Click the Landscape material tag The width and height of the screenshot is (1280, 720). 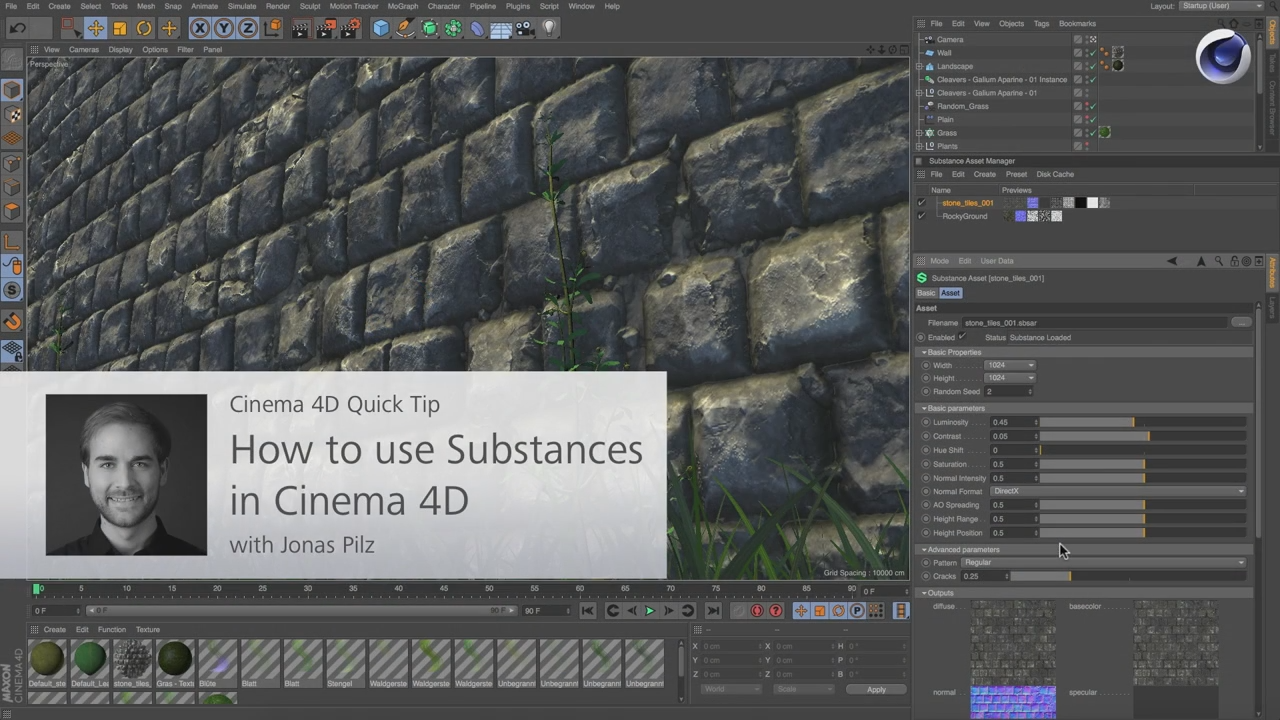pos(1117,66)
